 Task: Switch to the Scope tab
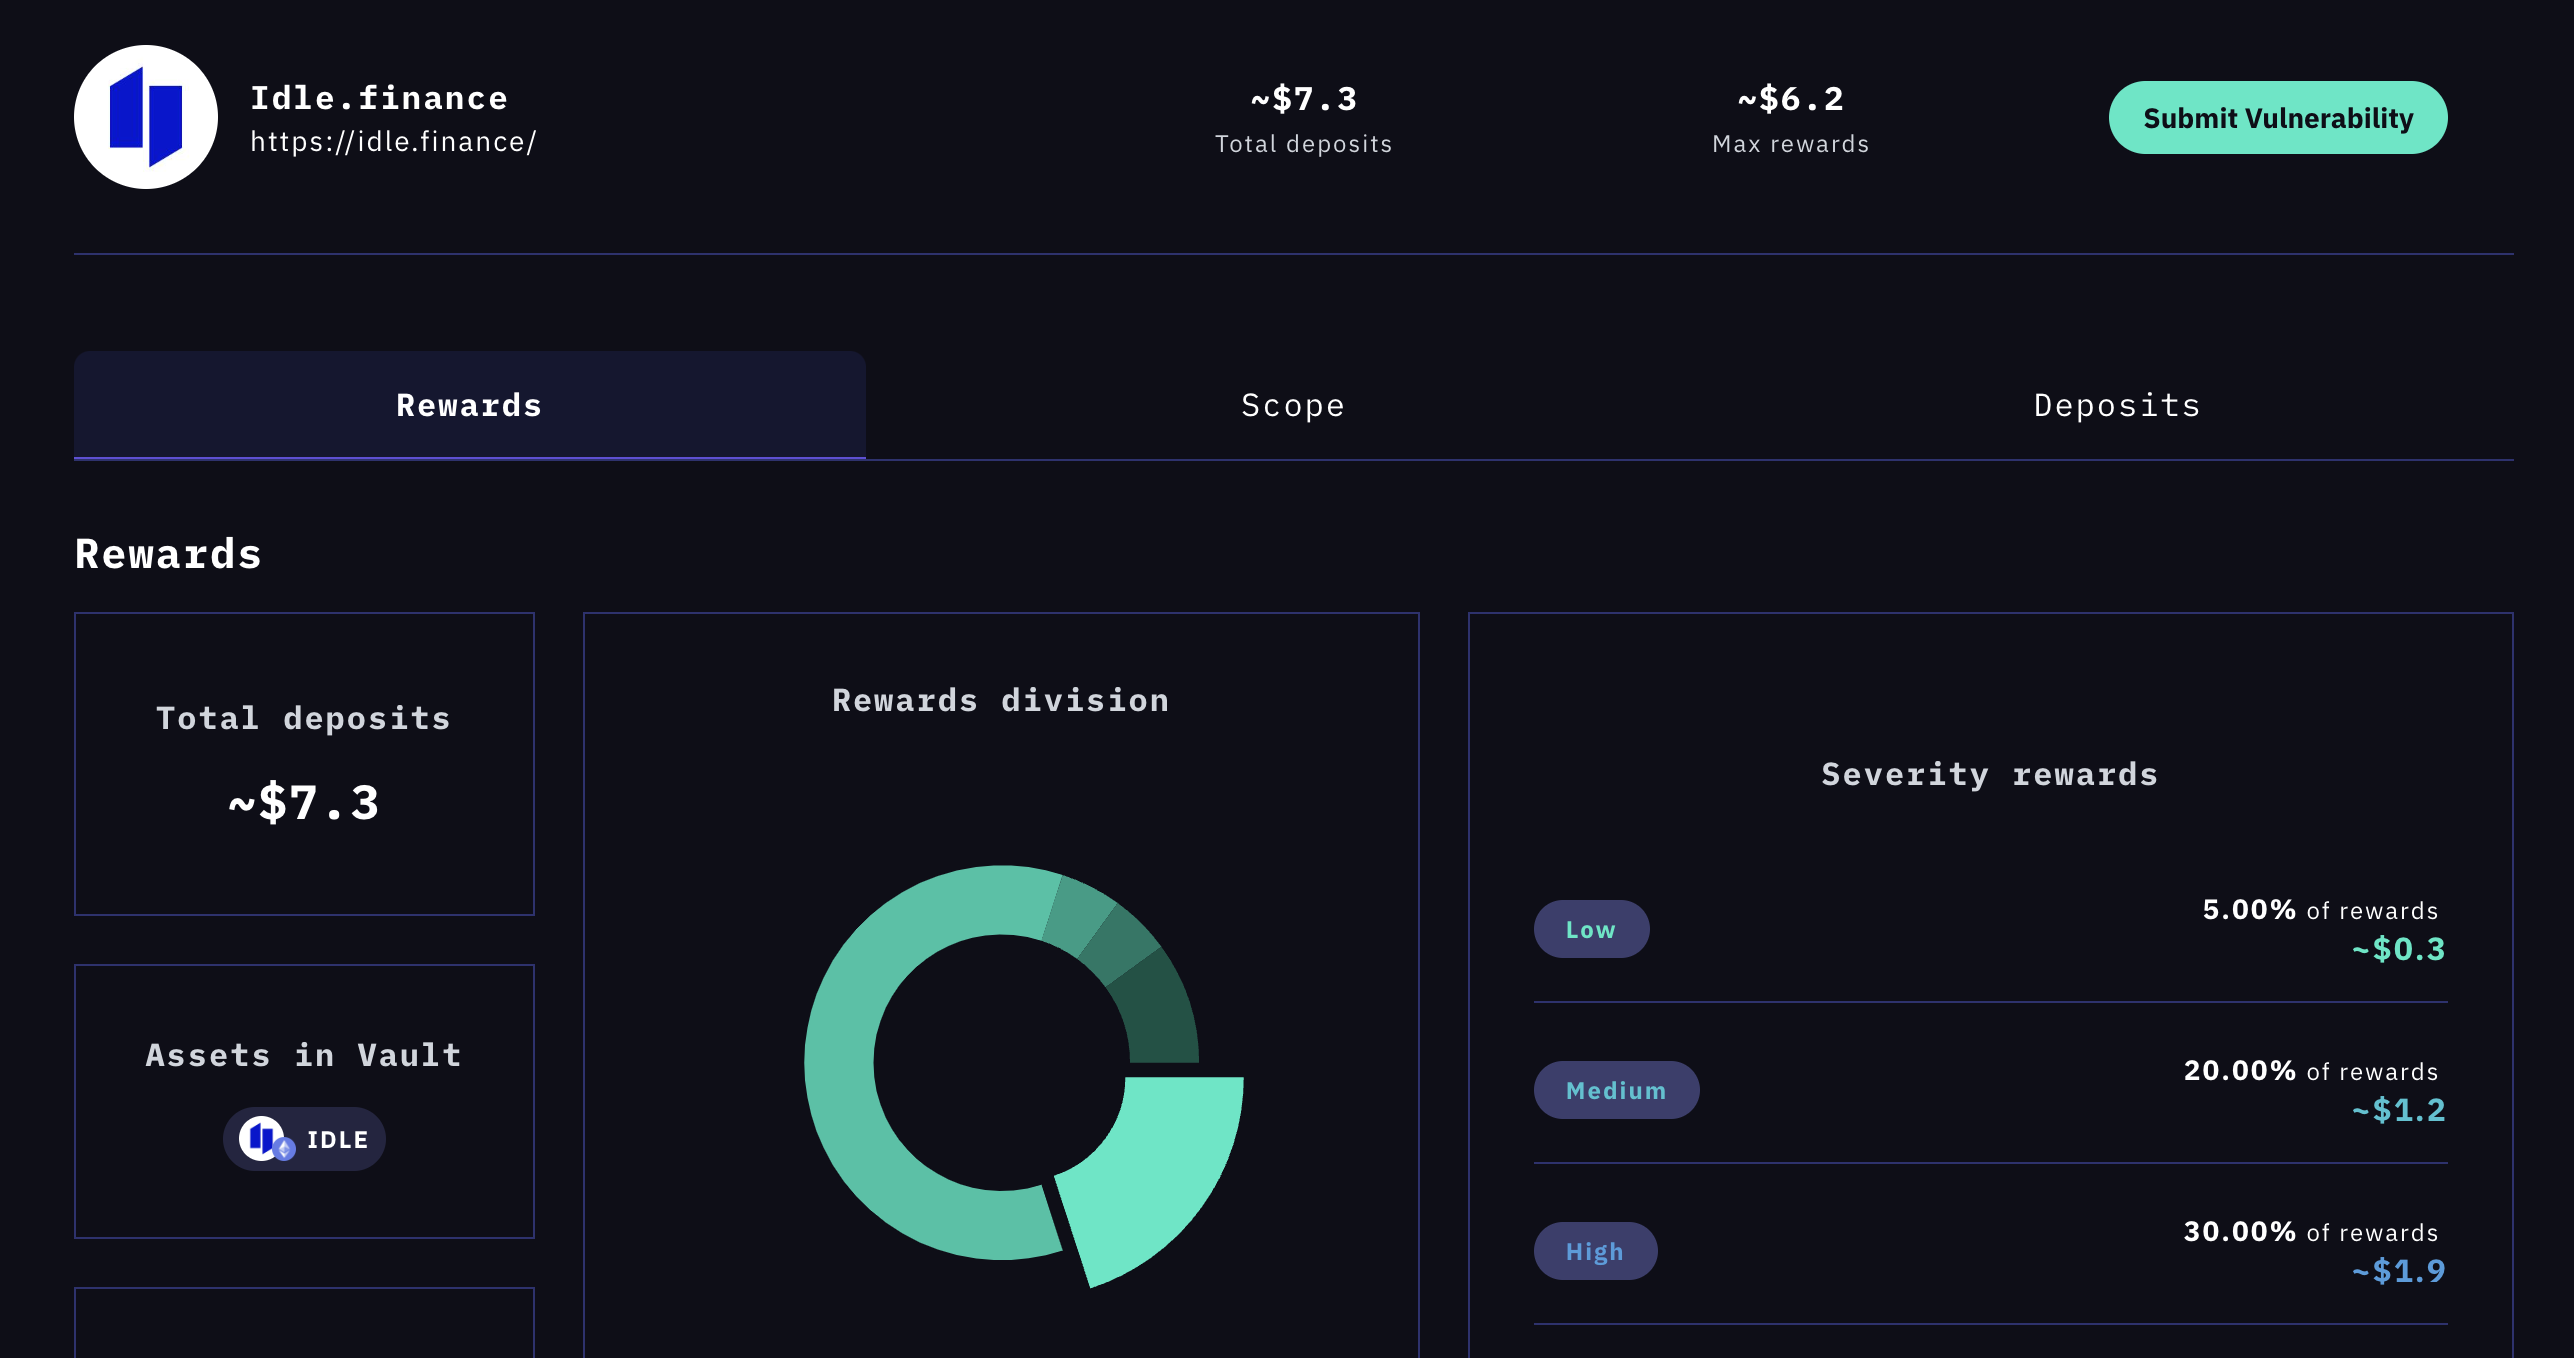point(1292,405)
